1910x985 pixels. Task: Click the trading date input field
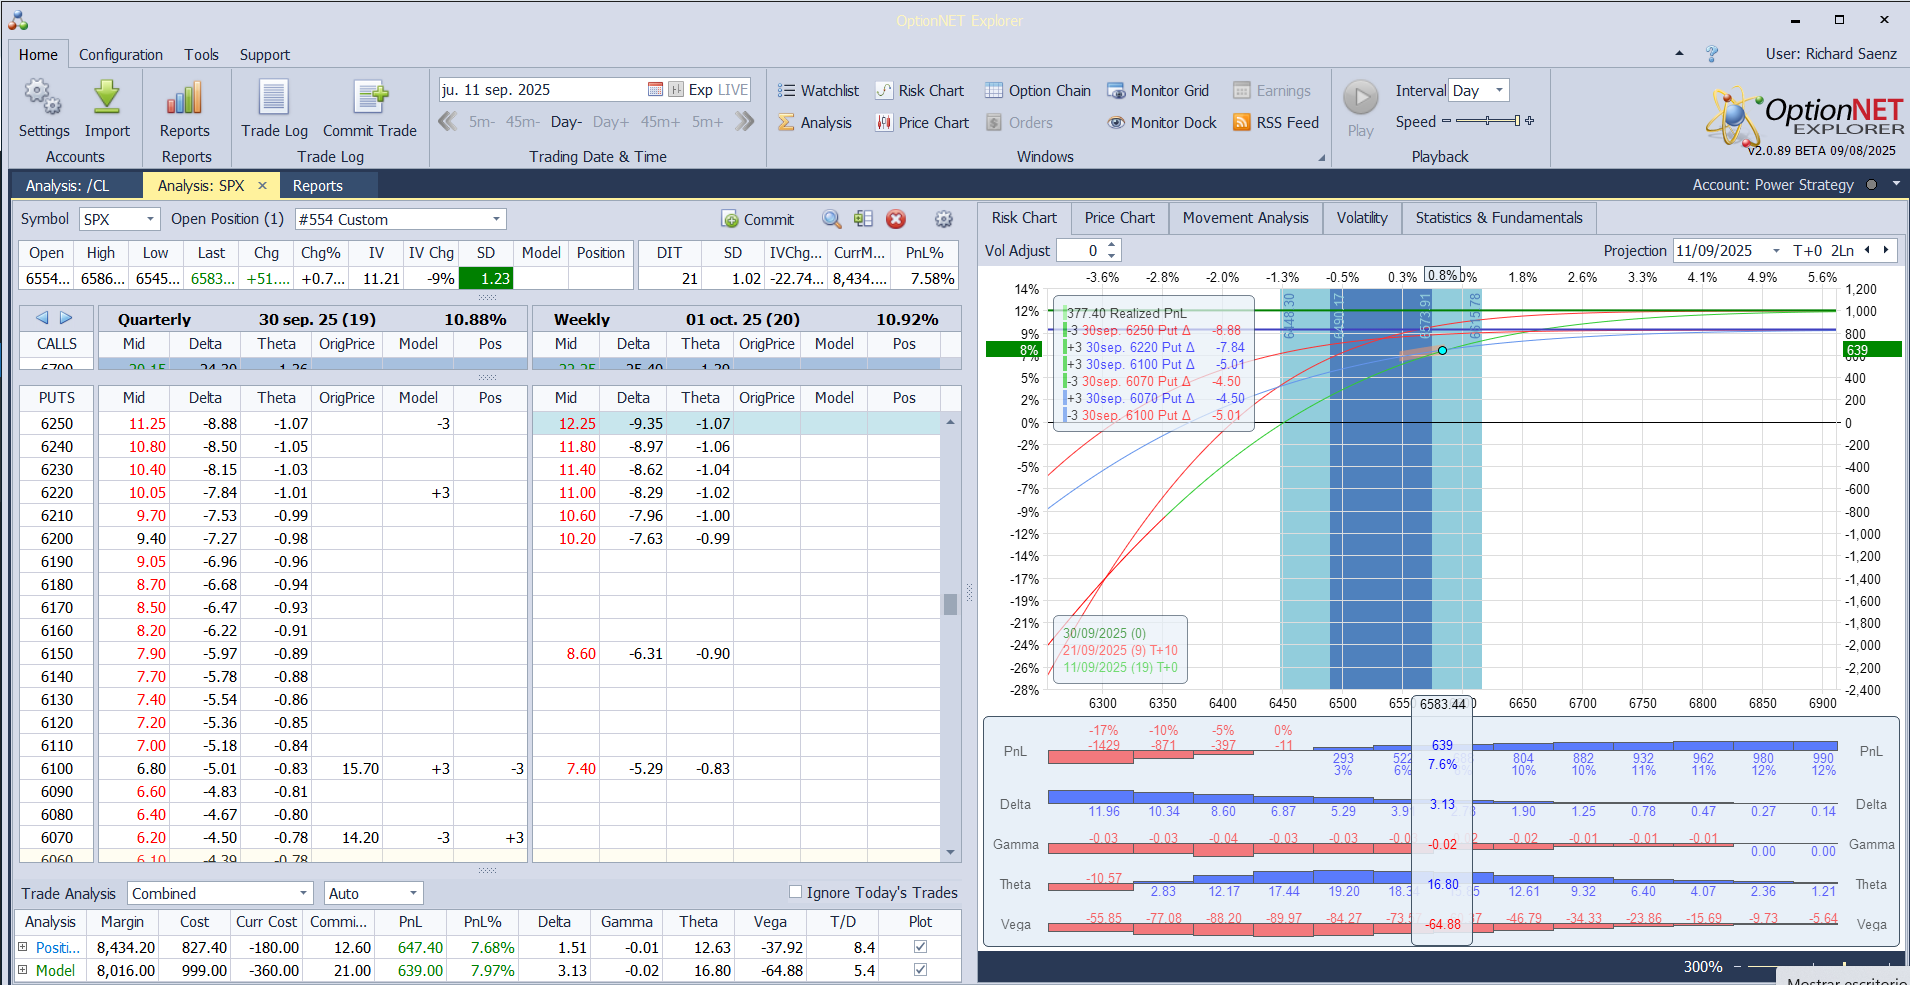coord(542,90)
